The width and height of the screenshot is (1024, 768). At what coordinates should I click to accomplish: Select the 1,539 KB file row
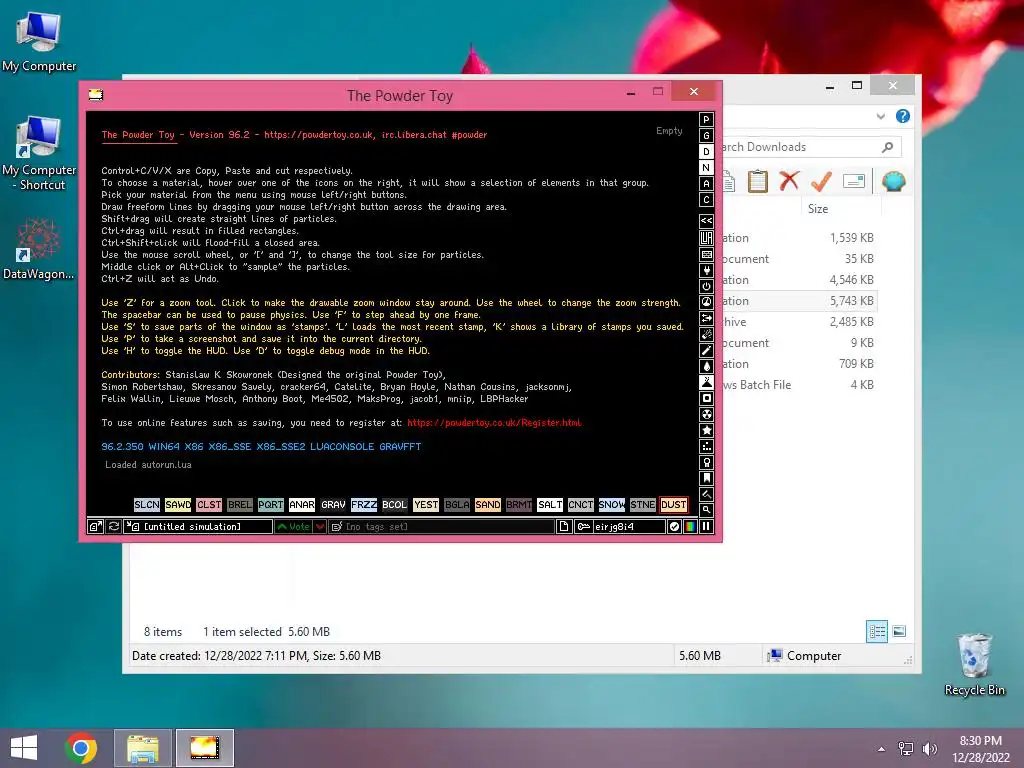[x=798, y=238]
